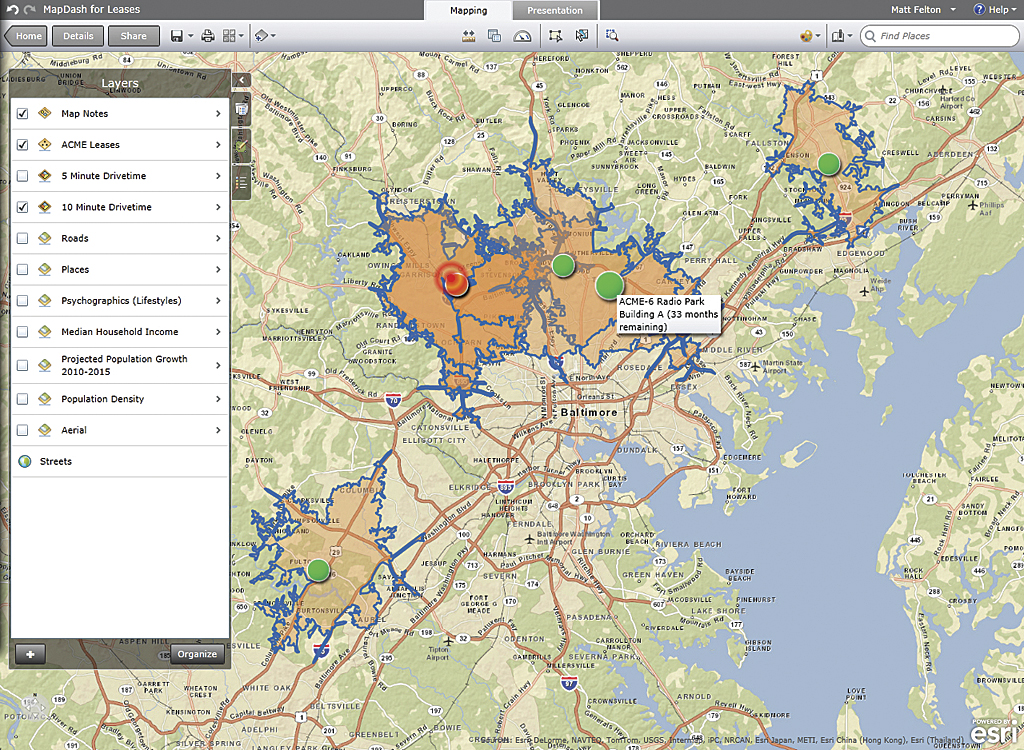1024x750 pixels.
Task: Expand the Population Density layer arrow
Action: pos(218,399)
